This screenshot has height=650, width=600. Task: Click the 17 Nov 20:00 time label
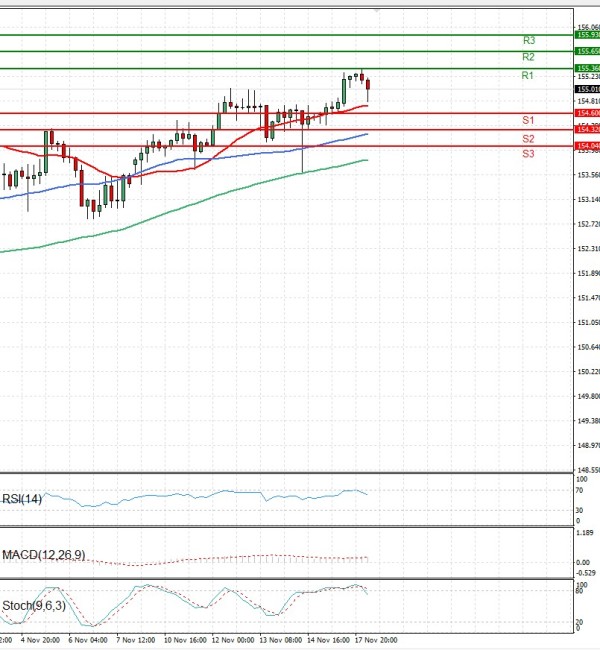click(378, 638)
